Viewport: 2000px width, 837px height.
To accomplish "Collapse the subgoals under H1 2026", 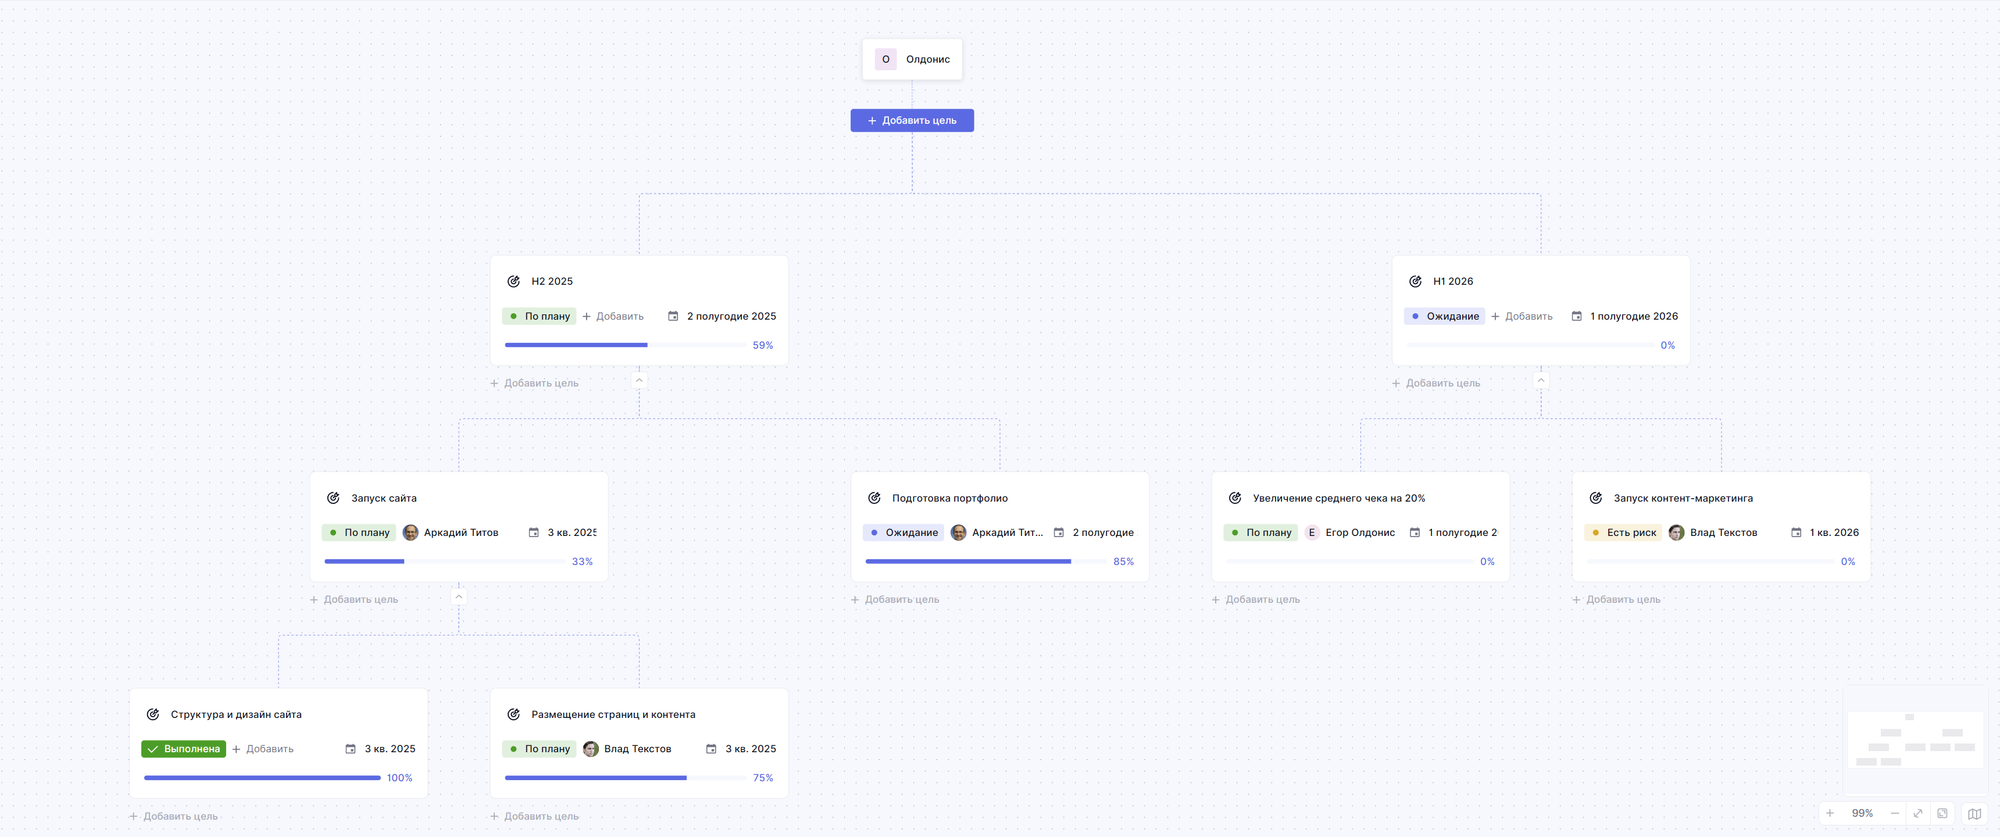I will tap(1541, 380).
